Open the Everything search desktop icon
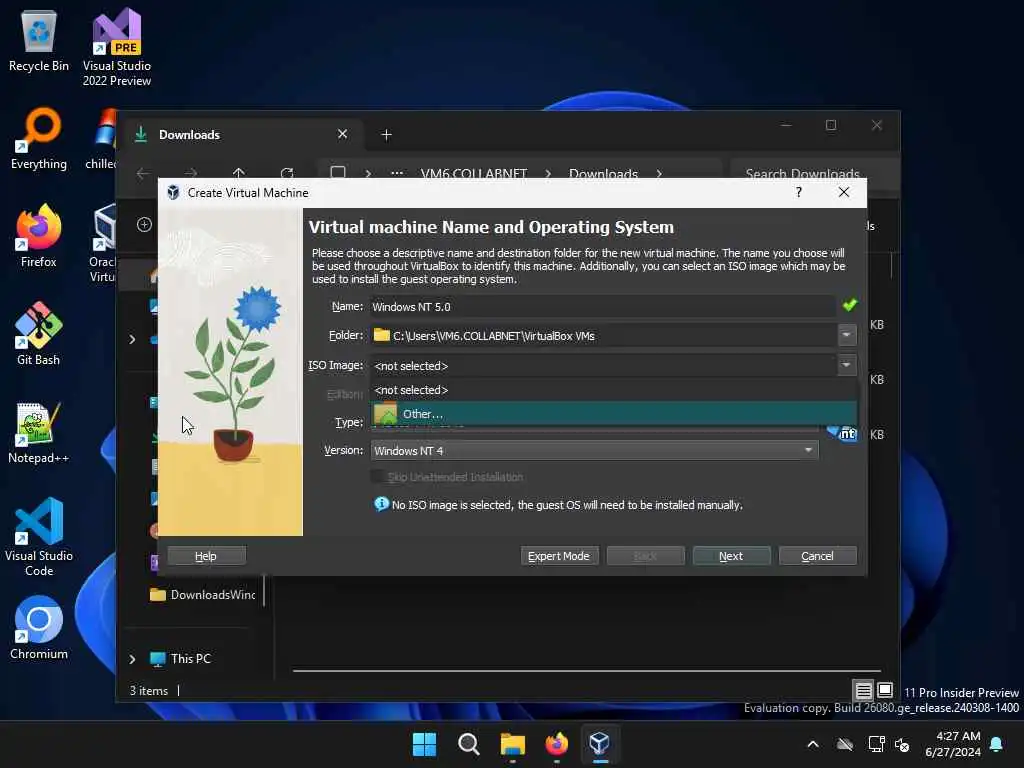The height and width of the screenshot is (768, 1024). (39, 139)
